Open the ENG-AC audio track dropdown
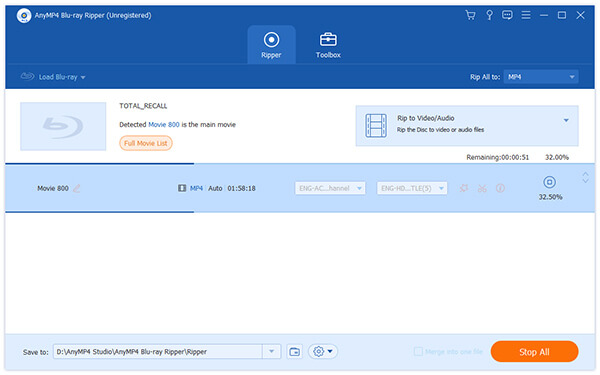The image size is (600, 375). coord(330,188)
